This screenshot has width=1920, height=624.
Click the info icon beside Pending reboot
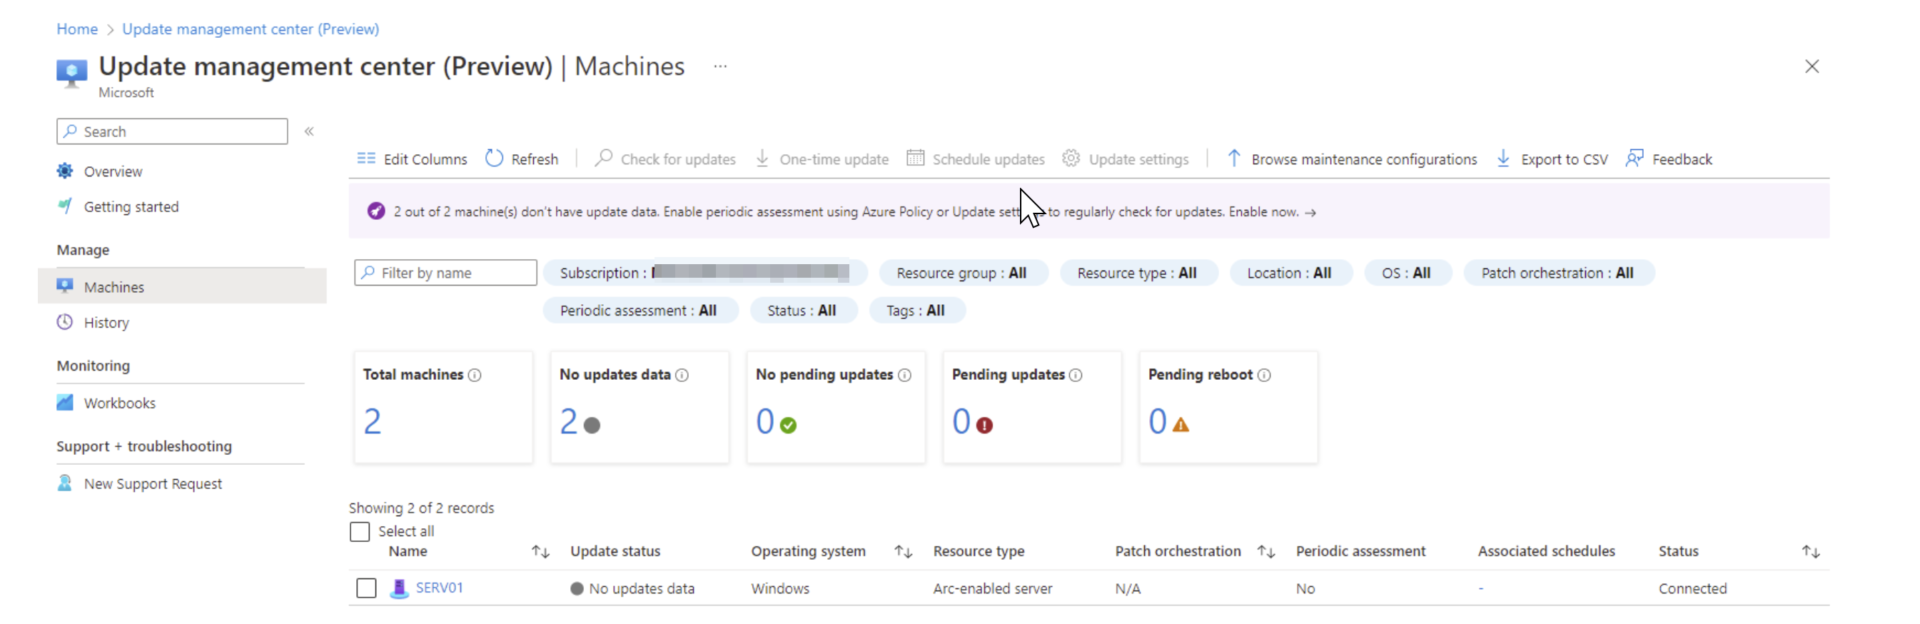click(1264, 375)
